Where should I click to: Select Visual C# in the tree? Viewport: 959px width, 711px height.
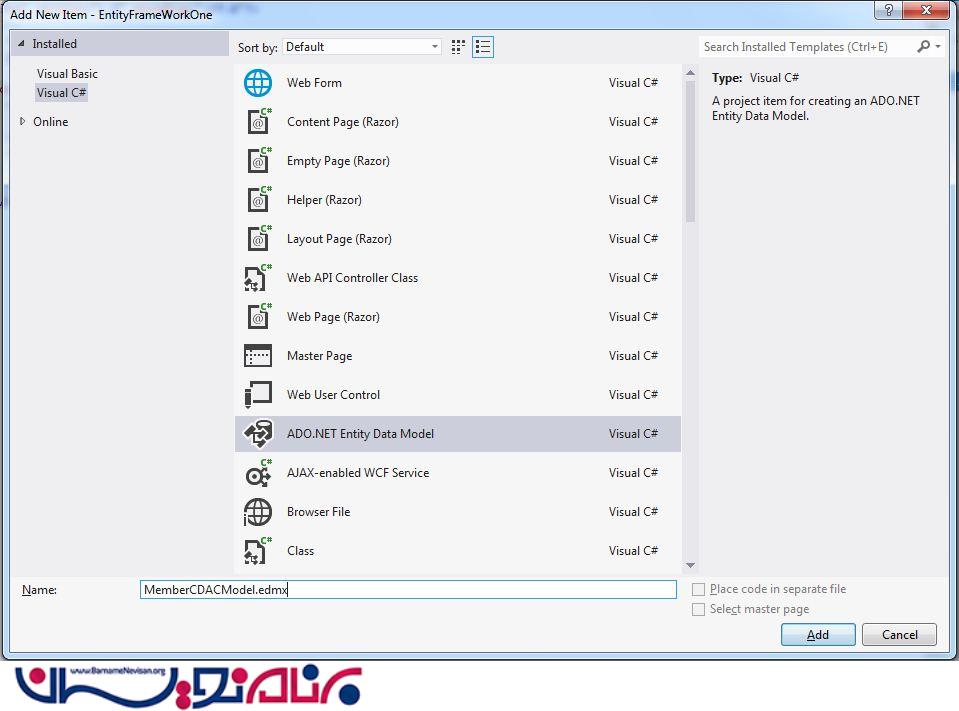[62, 93]
